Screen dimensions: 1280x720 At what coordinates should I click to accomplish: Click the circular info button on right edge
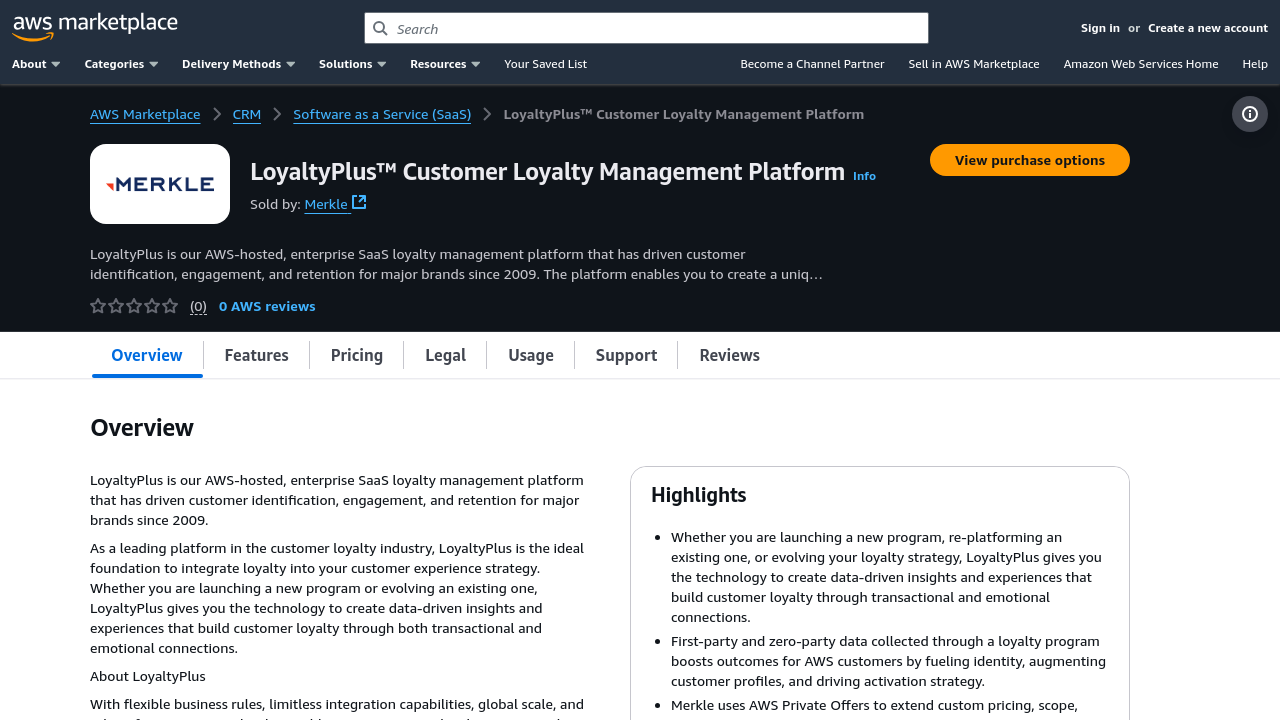(1249, 114)
